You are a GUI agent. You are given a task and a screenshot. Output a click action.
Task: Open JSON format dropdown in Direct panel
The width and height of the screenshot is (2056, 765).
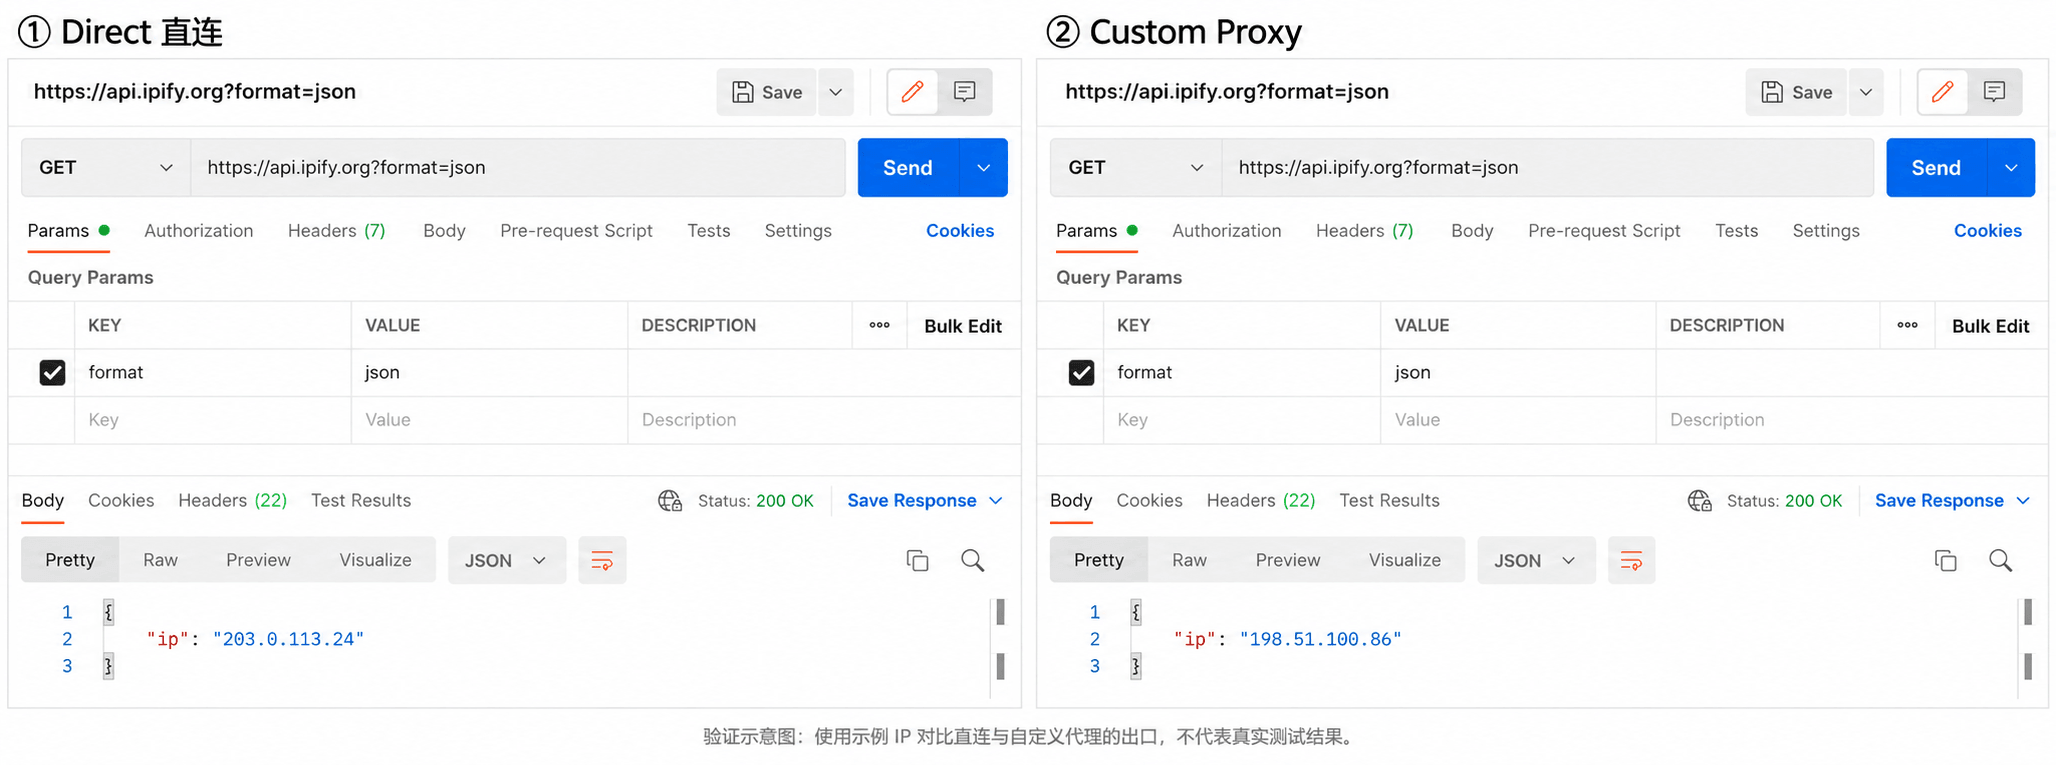pos(507,560)
